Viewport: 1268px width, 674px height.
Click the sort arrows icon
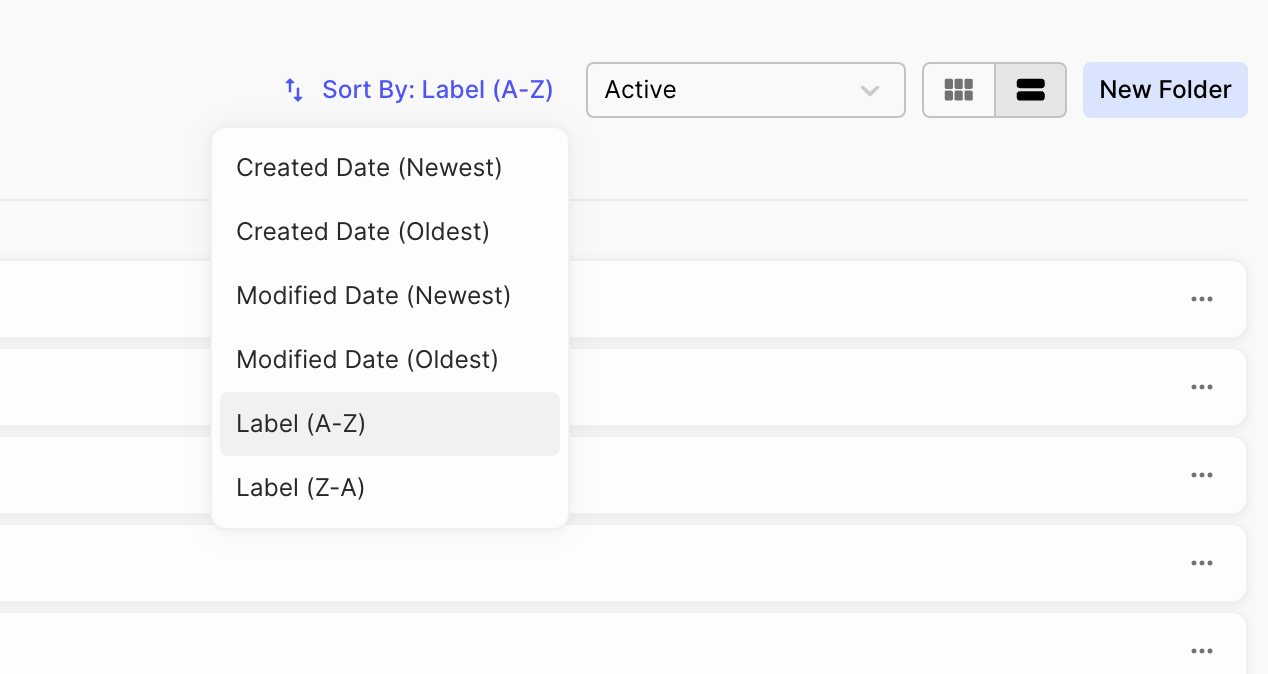click(x=294, y=90)
